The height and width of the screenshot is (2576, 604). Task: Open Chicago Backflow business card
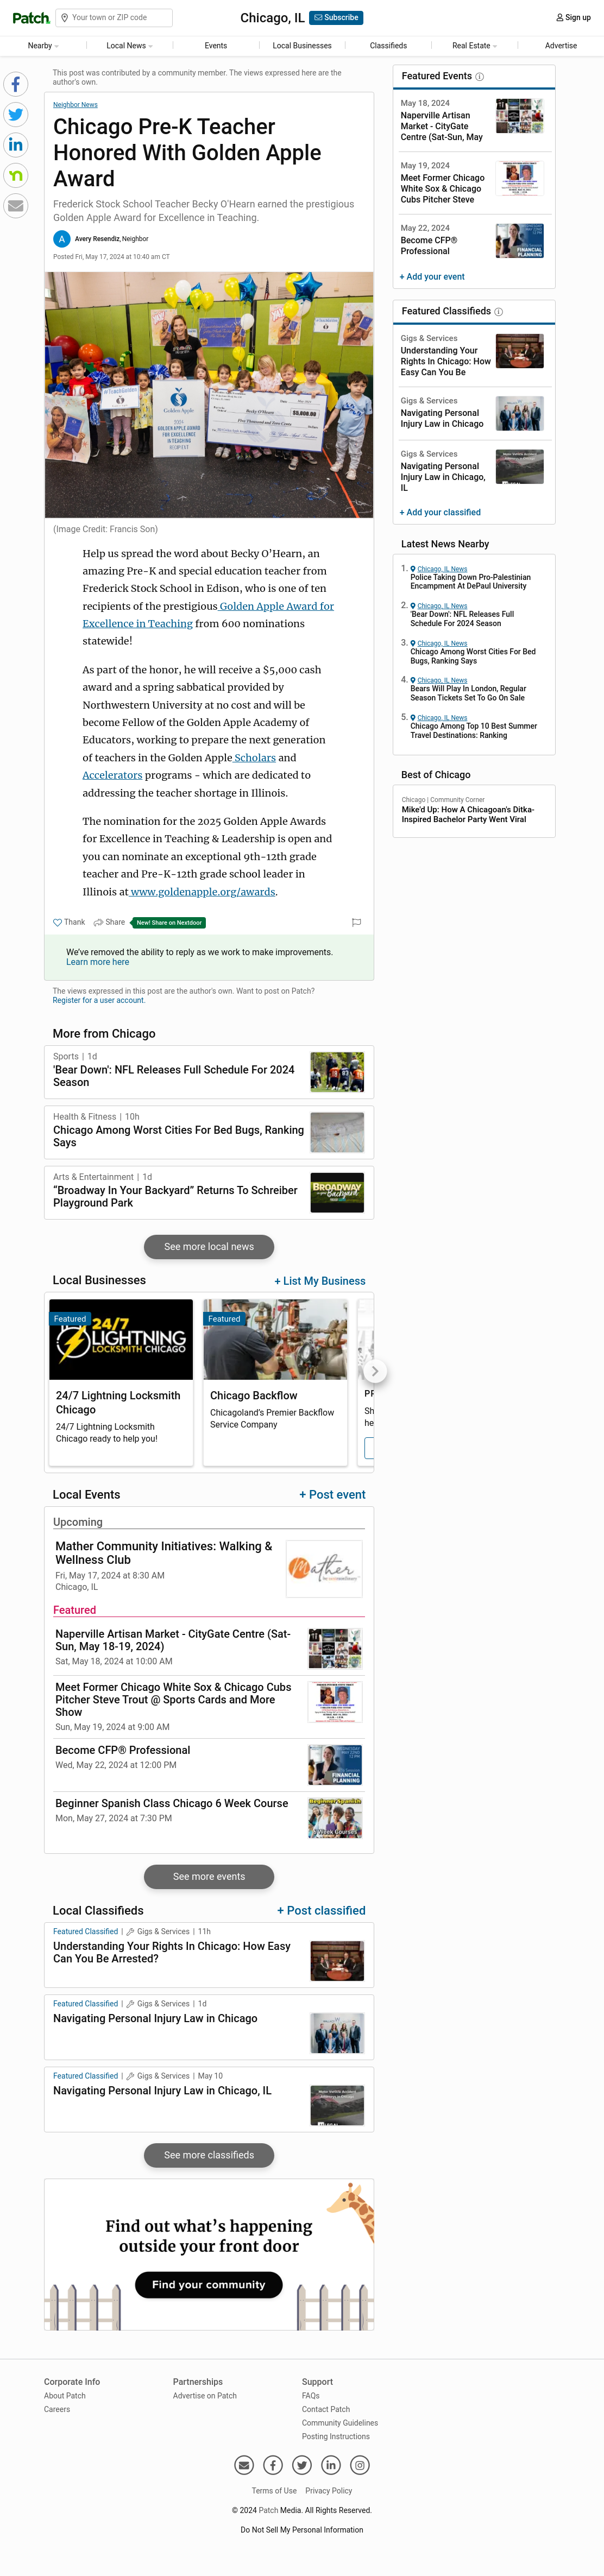coord(275,1383)
